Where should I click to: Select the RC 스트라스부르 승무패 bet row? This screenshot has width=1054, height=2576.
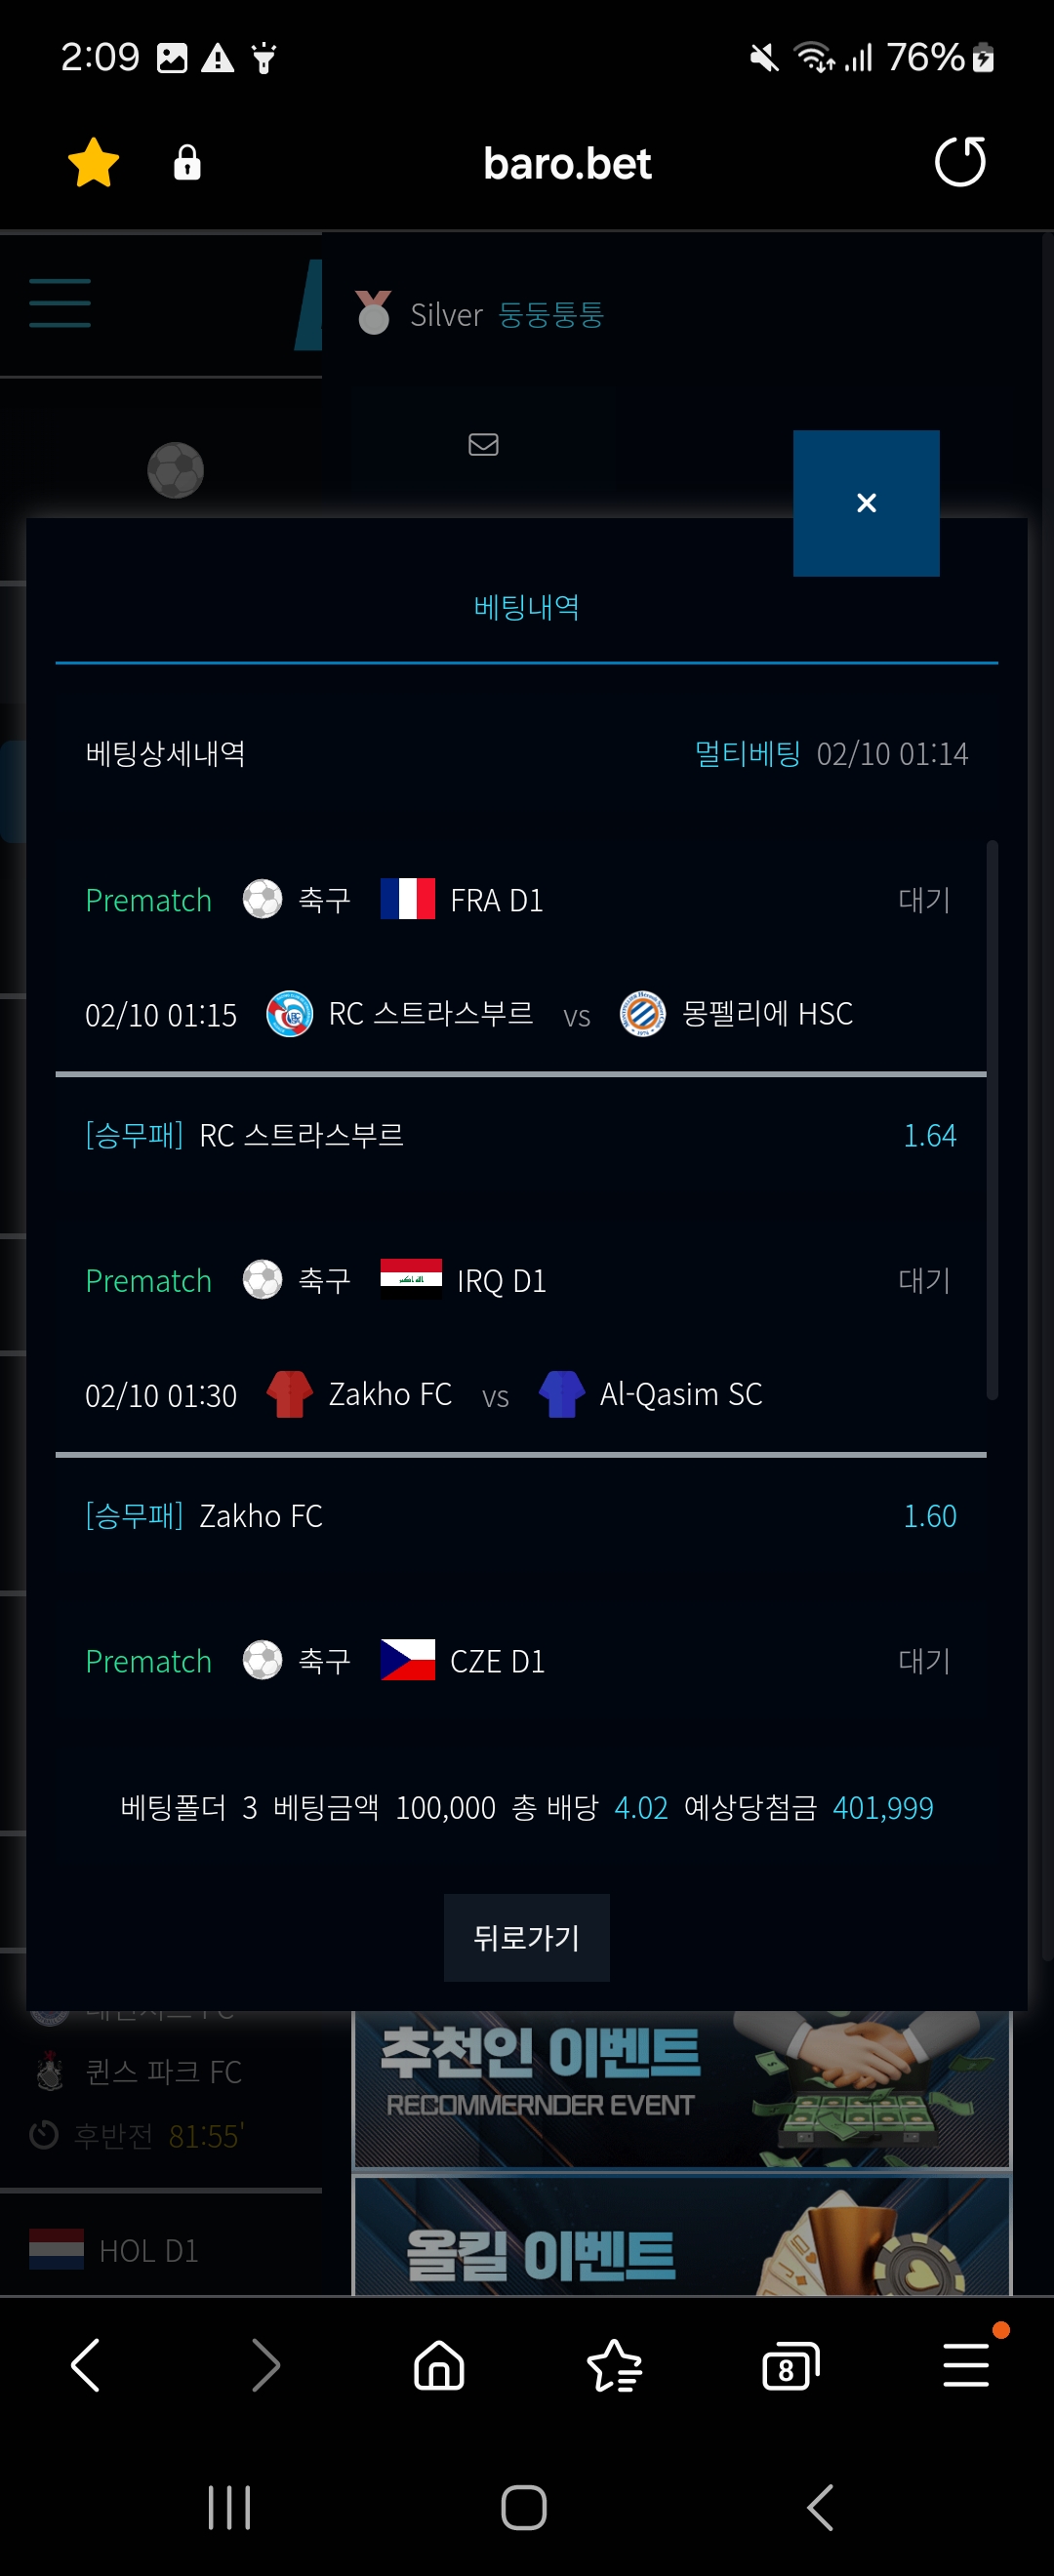coord(521,1135)
